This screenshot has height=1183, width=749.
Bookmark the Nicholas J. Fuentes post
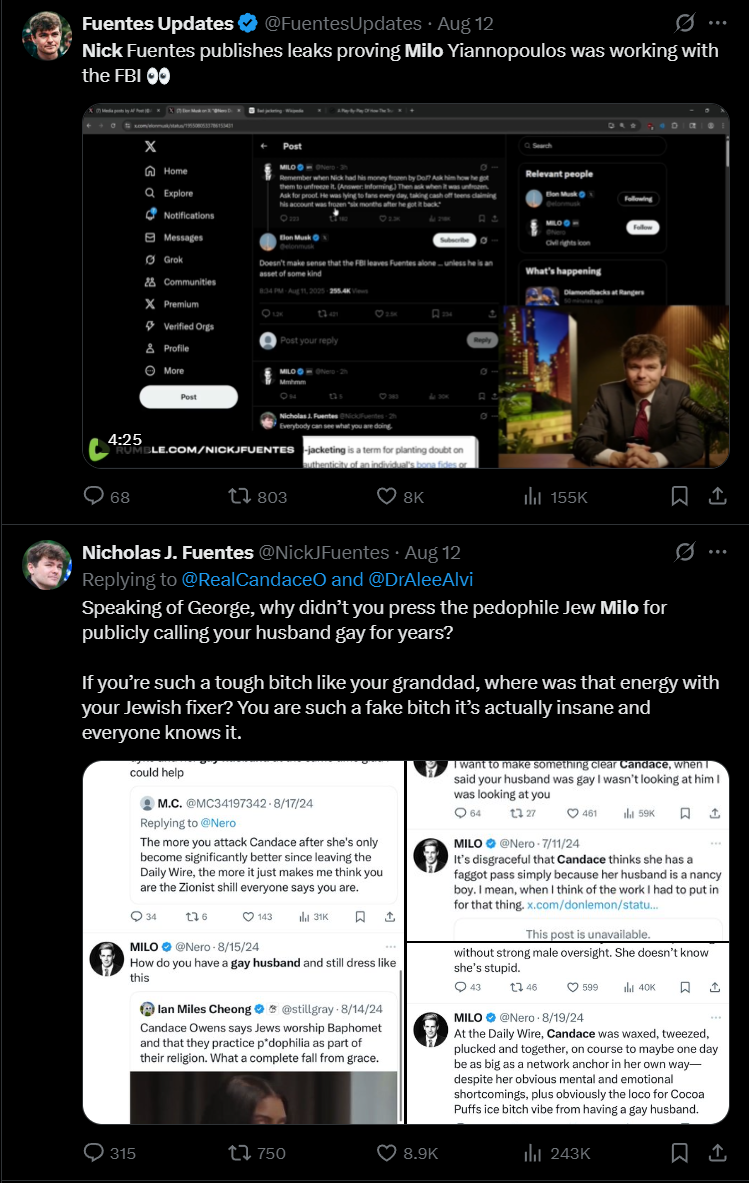click(x=680, y=1152)
